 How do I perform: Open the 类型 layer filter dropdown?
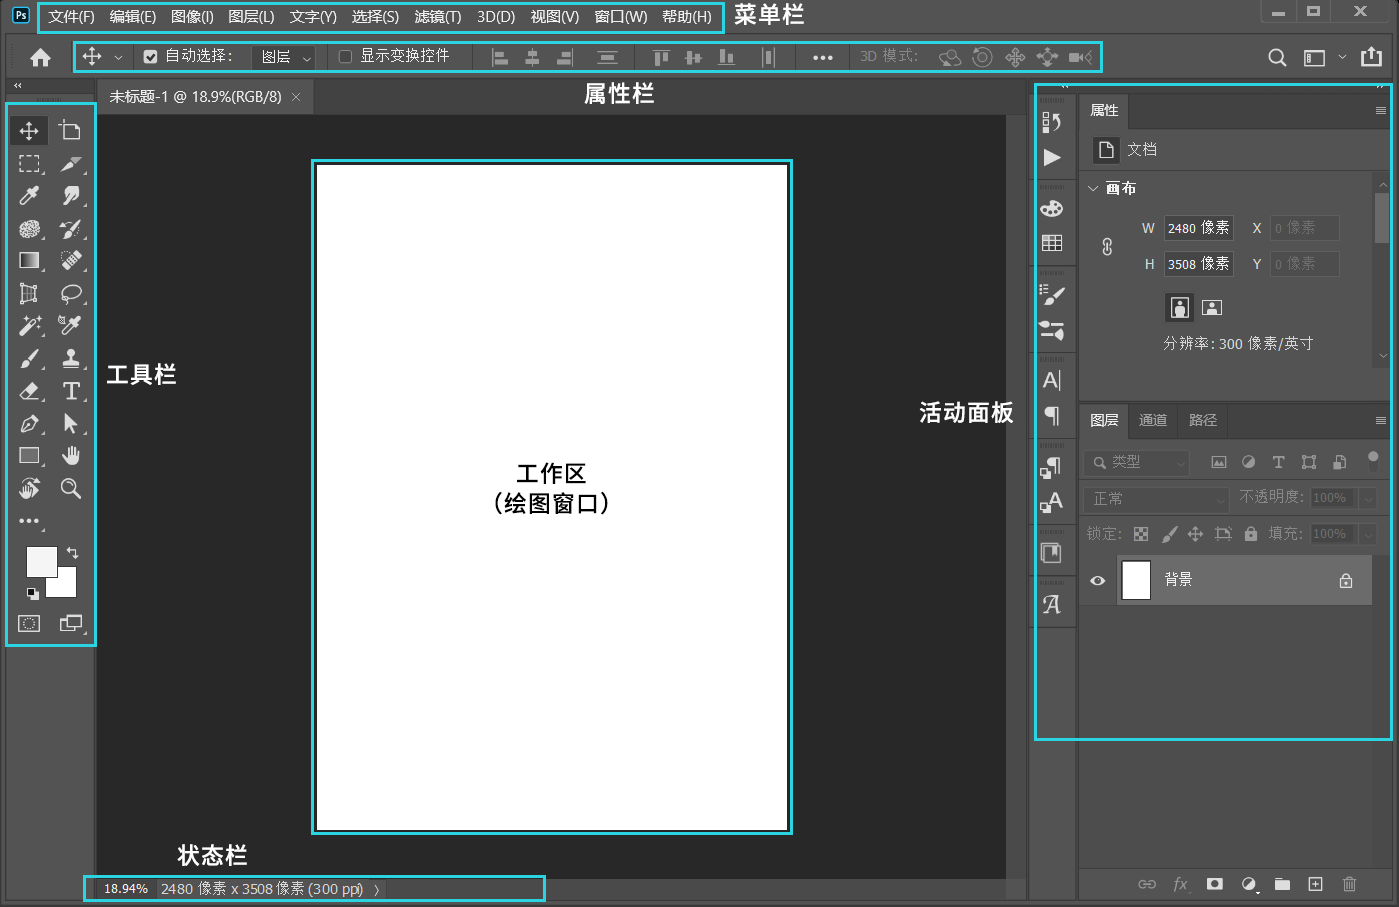[1137, 462]
